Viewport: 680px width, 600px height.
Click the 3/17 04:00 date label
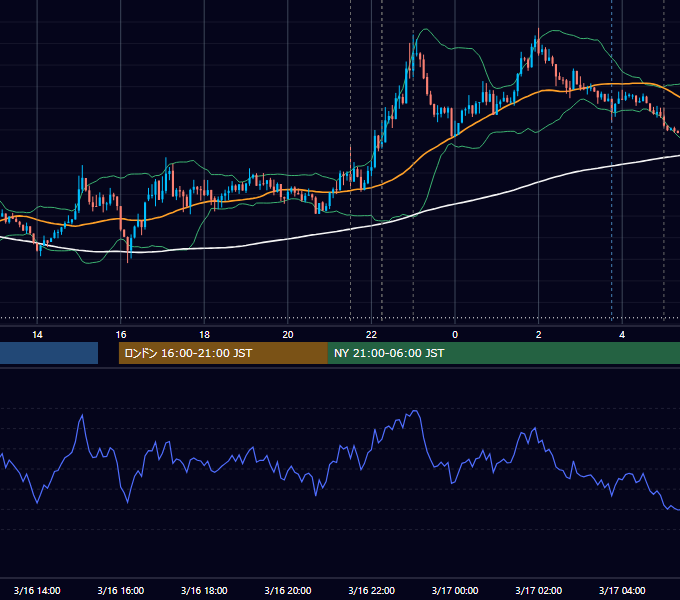click(x=622, y=590)
